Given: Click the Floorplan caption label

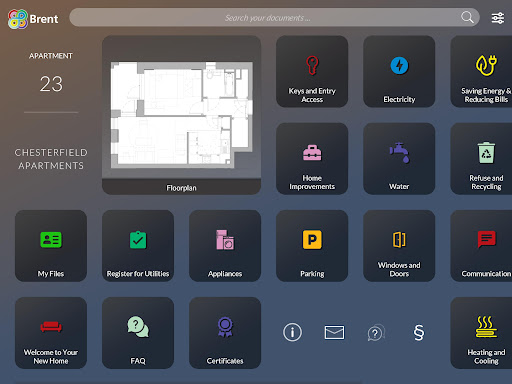Looking at the screenshot, I should click(181, 188).
